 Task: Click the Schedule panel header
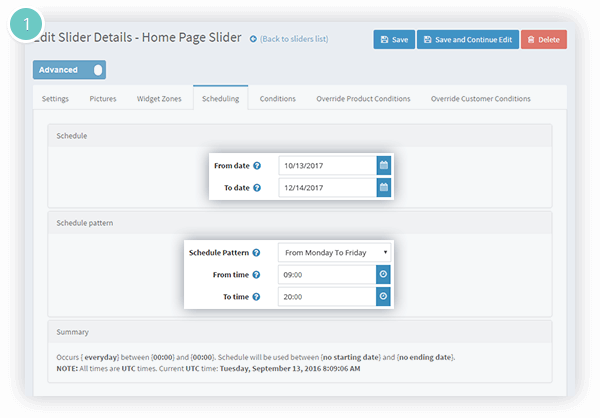(x=300, y=136)
